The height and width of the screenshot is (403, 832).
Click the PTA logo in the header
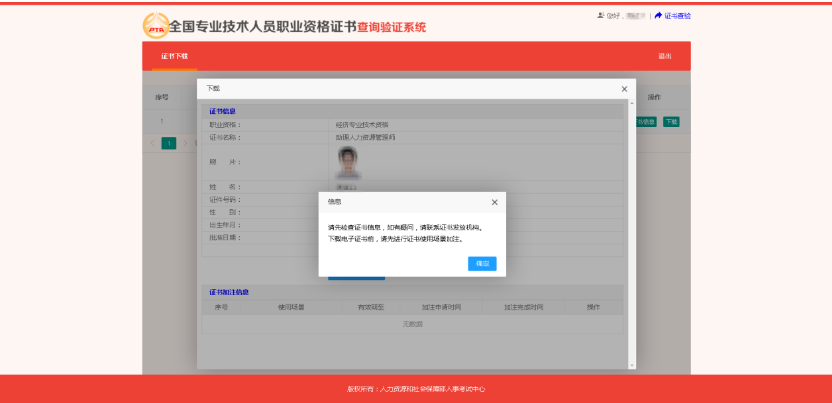coord(156,26)
